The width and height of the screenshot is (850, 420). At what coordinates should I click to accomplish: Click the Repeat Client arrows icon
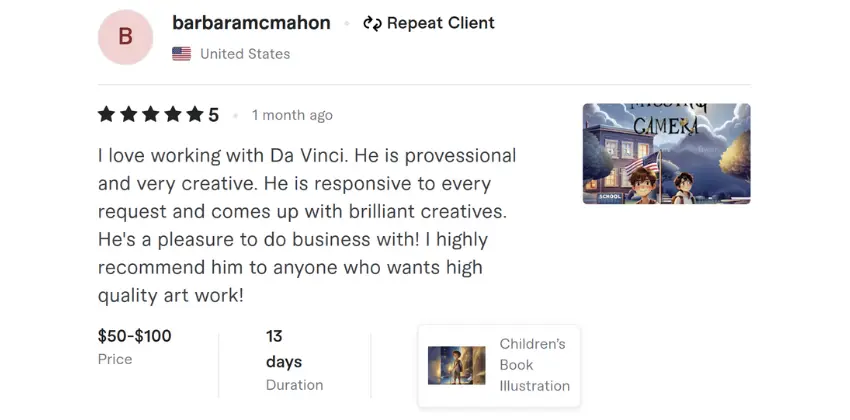pyautogui.click(x=372, y=23)
